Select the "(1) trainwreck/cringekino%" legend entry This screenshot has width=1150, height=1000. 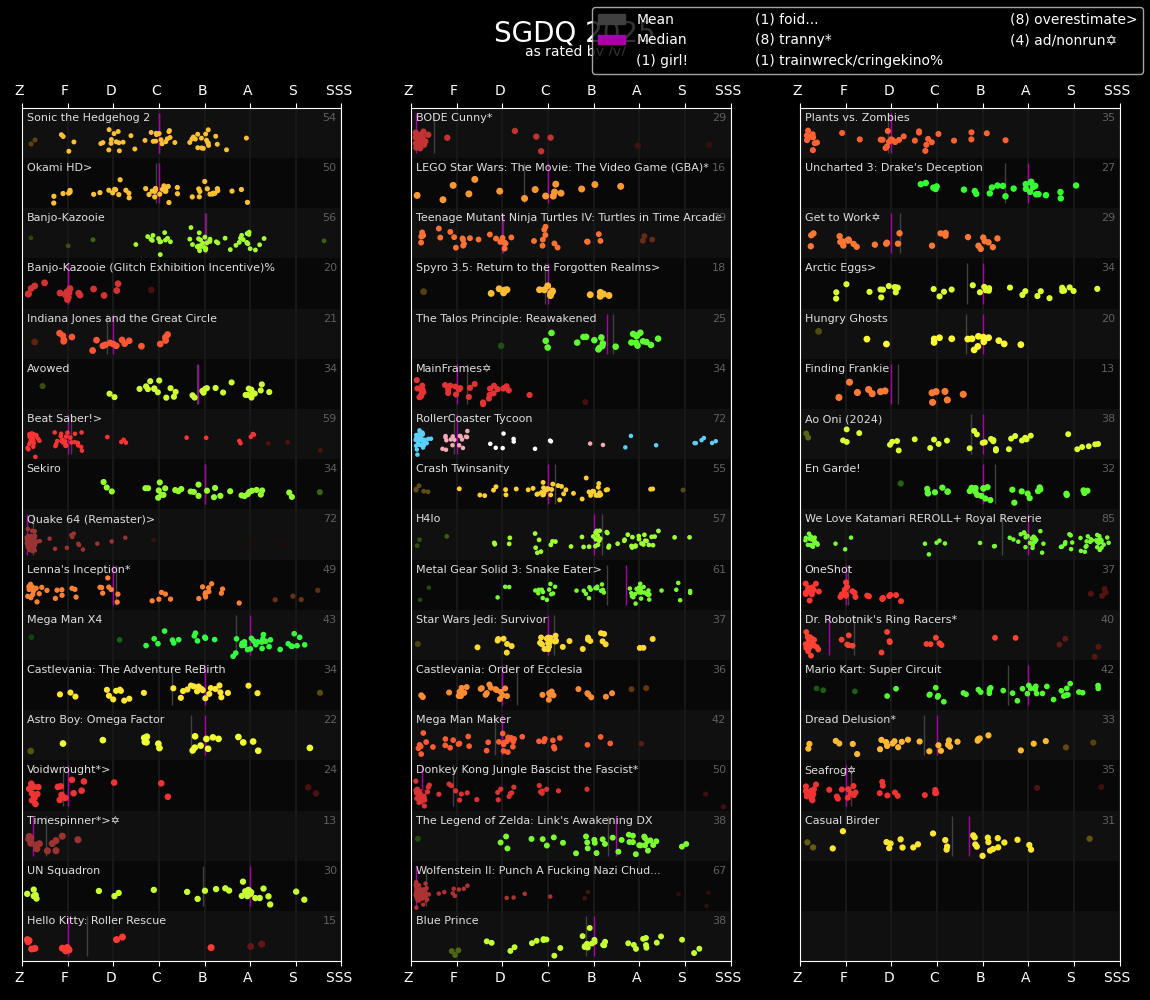(849, 60)
